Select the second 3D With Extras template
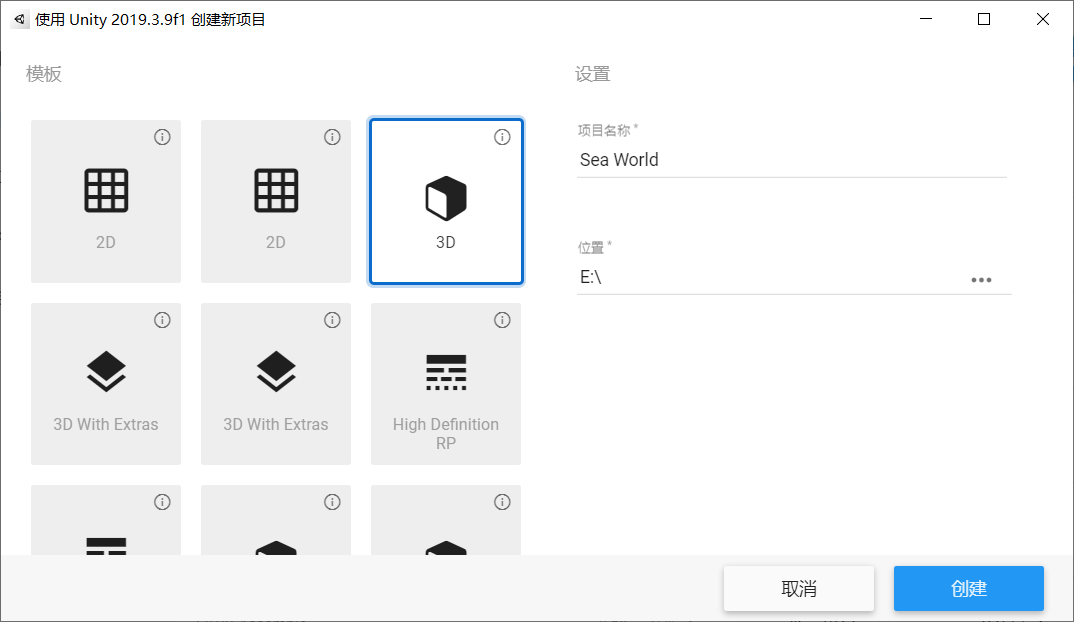Screen dimensions: 1074x622 275,383
